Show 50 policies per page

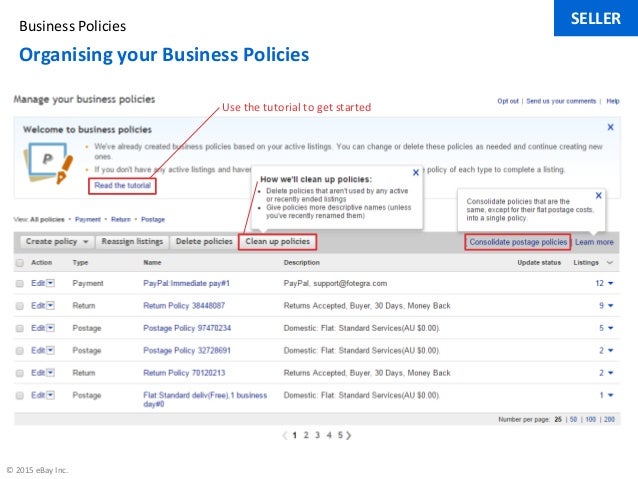573,419
